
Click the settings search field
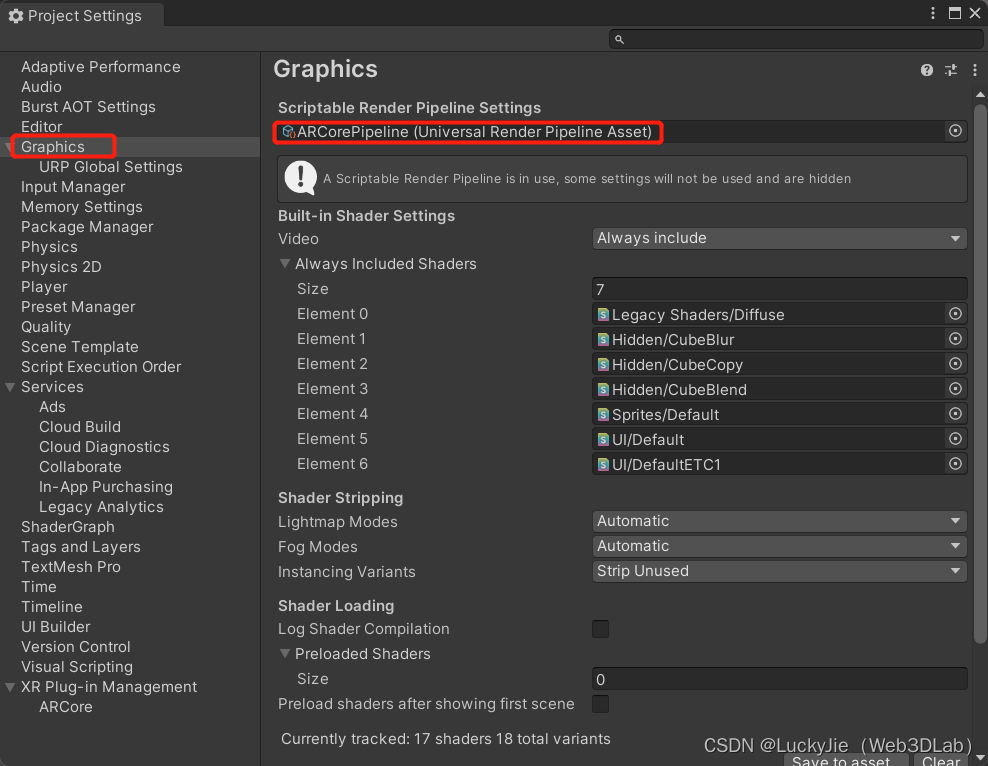click(x=796, y=40)
